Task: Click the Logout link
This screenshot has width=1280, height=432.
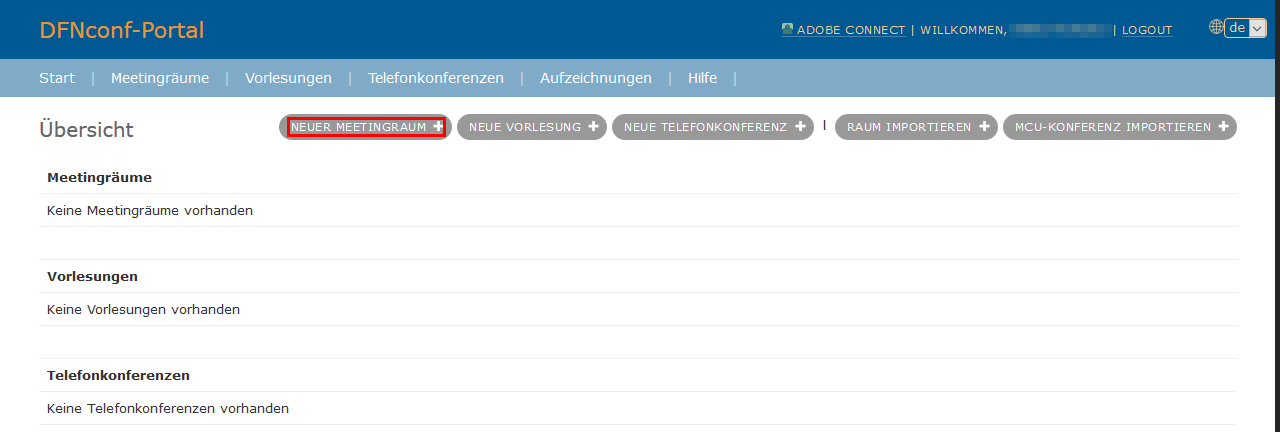Action: pos(1147,31)
